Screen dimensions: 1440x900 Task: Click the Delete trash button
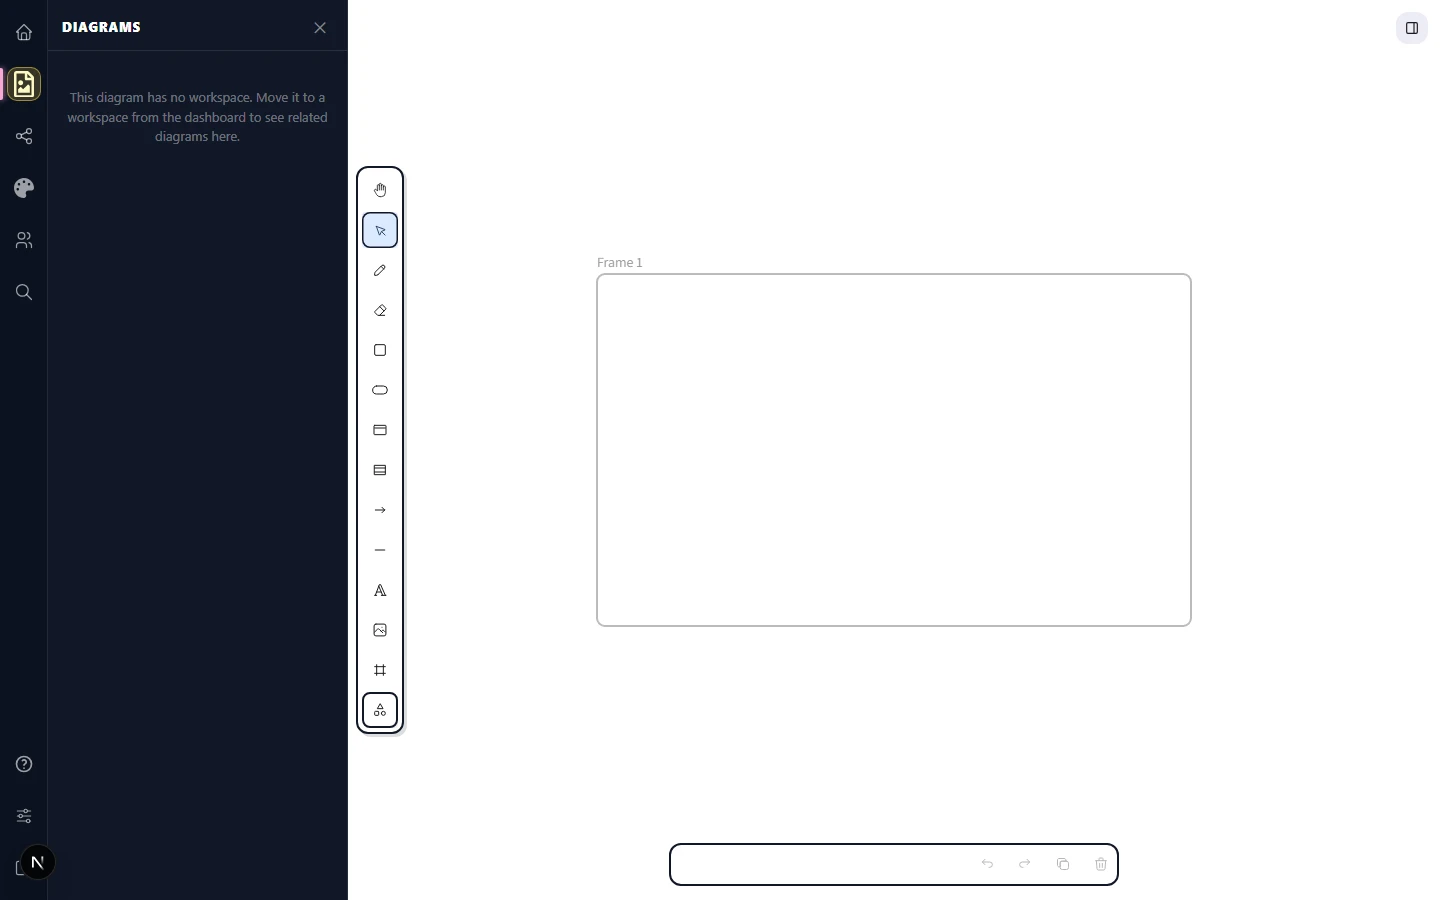pyautogui.click(x=1101, y=864)
